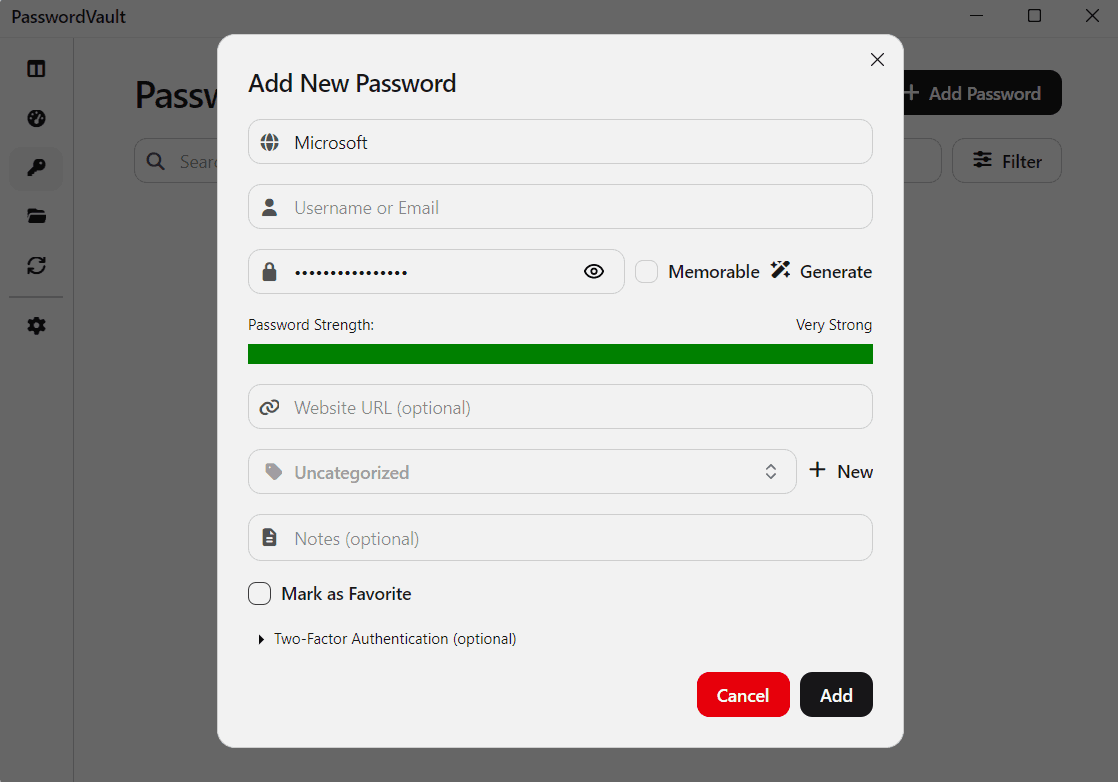The height and width of the screenshot is (782, 1118).
Task: Open the dashboard panel icon in sidebar
Action: click(x=36, y=68)
